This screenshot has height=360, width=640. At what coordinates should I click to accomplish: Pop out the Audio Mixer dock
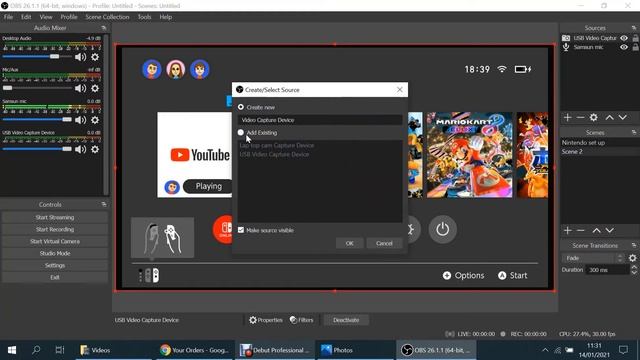(x=104, y=28)
